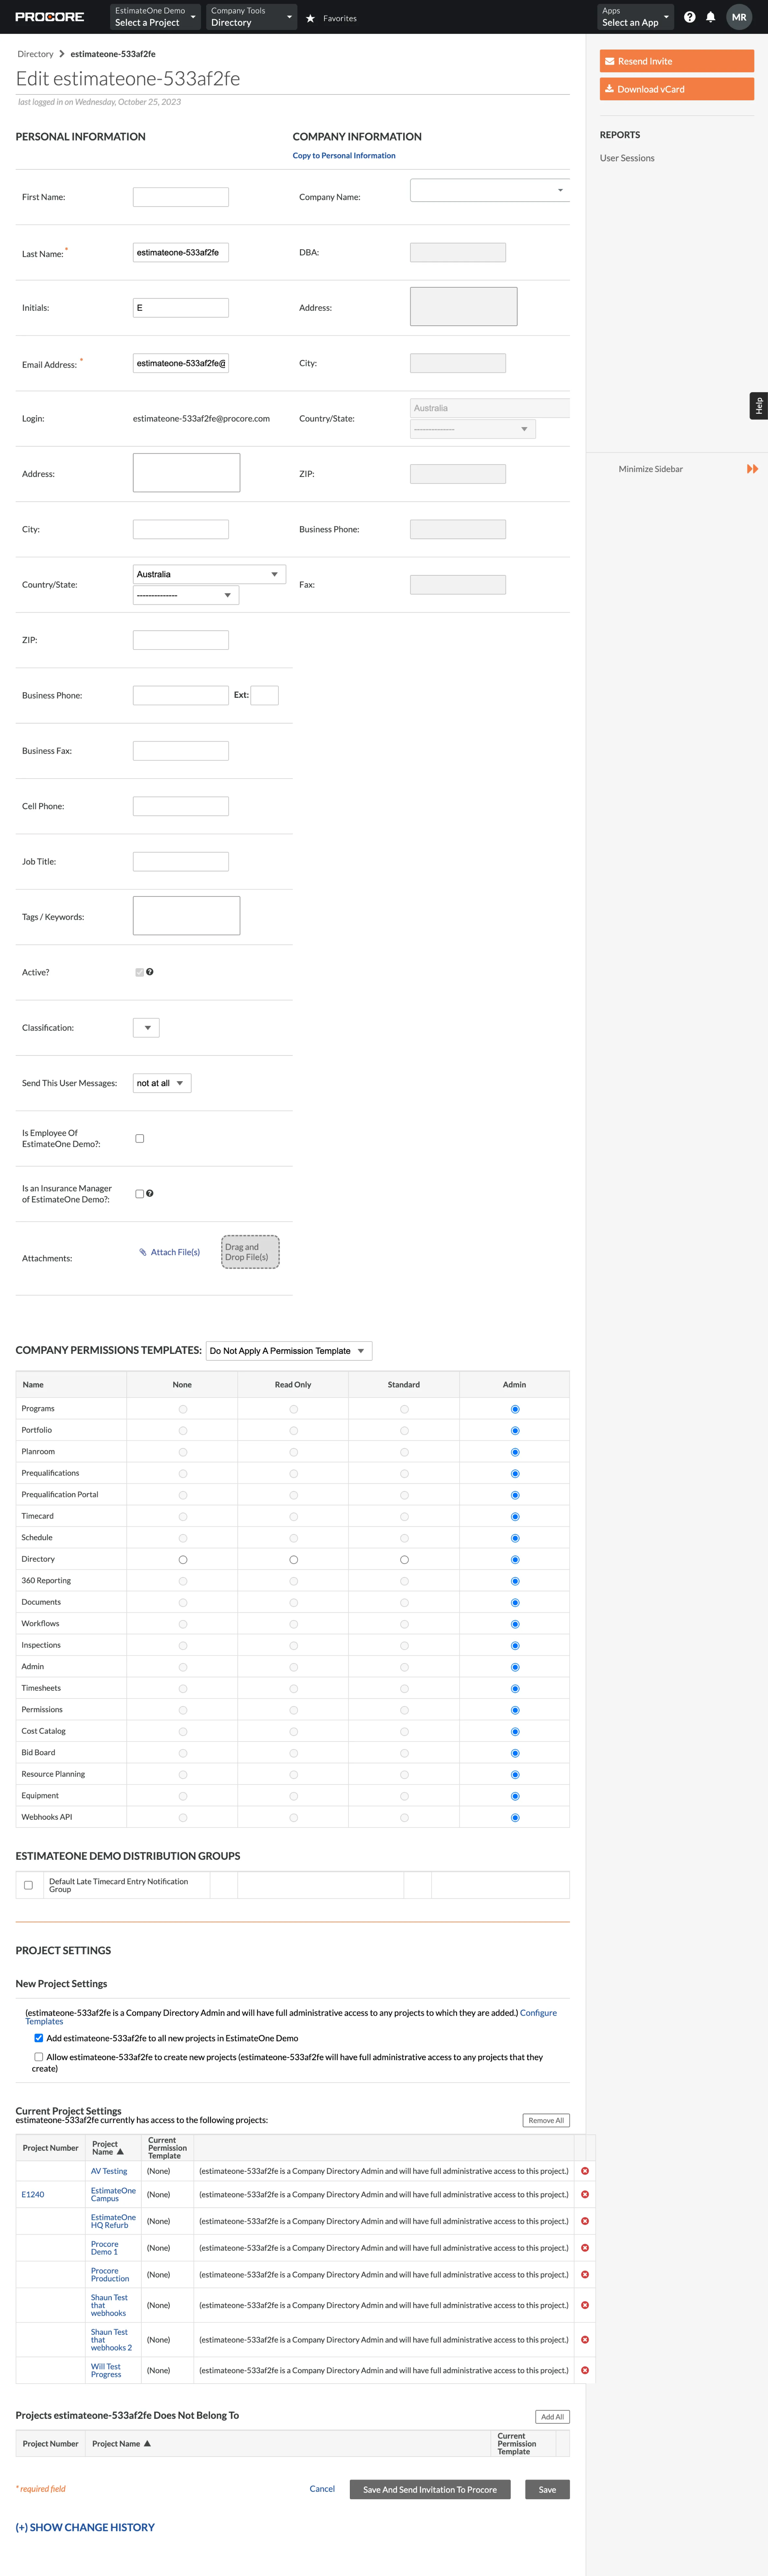Click the Drag and Drop File(s) area
Image resolution: width=768 pixels, height=2576 pixels.
tap(250, 1252)
